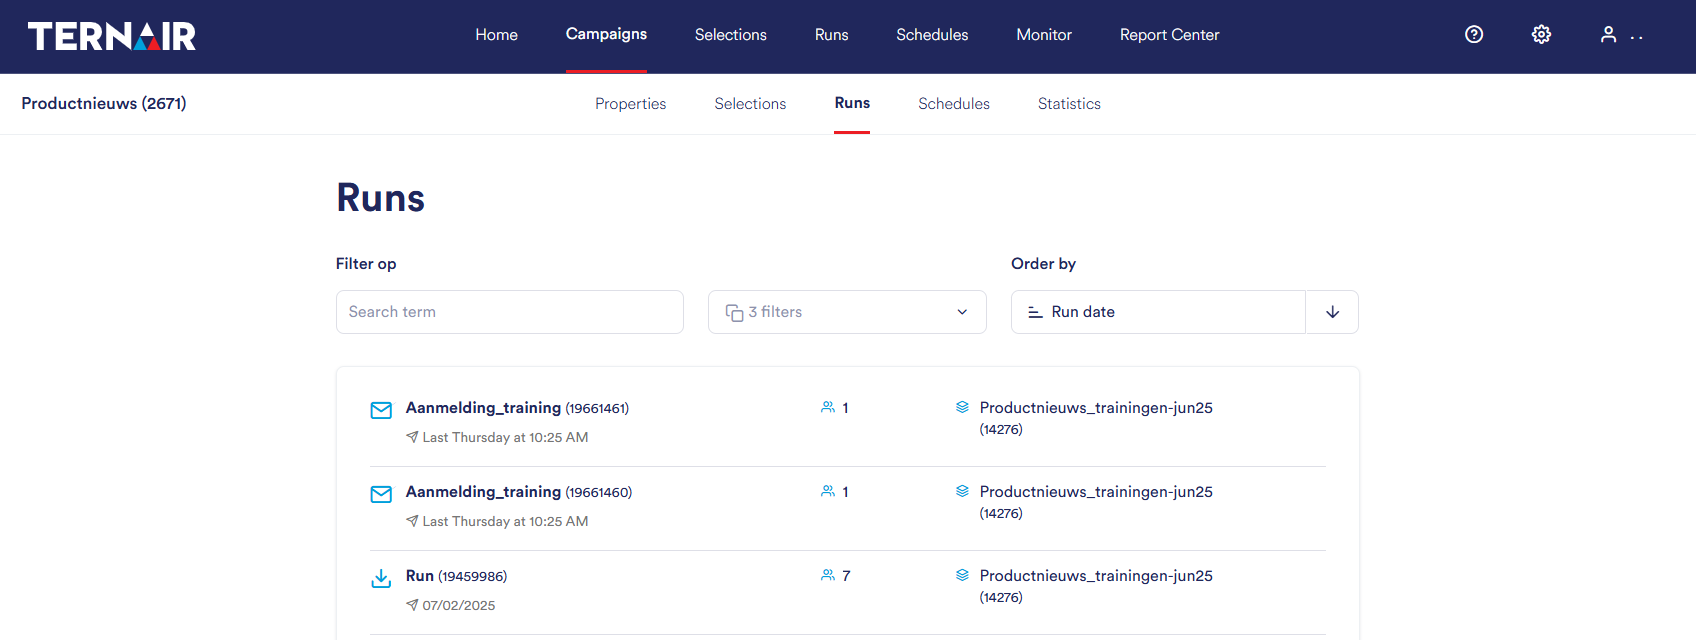
Task: Switch to the Statistics tab
Action: coord(1069,104)
